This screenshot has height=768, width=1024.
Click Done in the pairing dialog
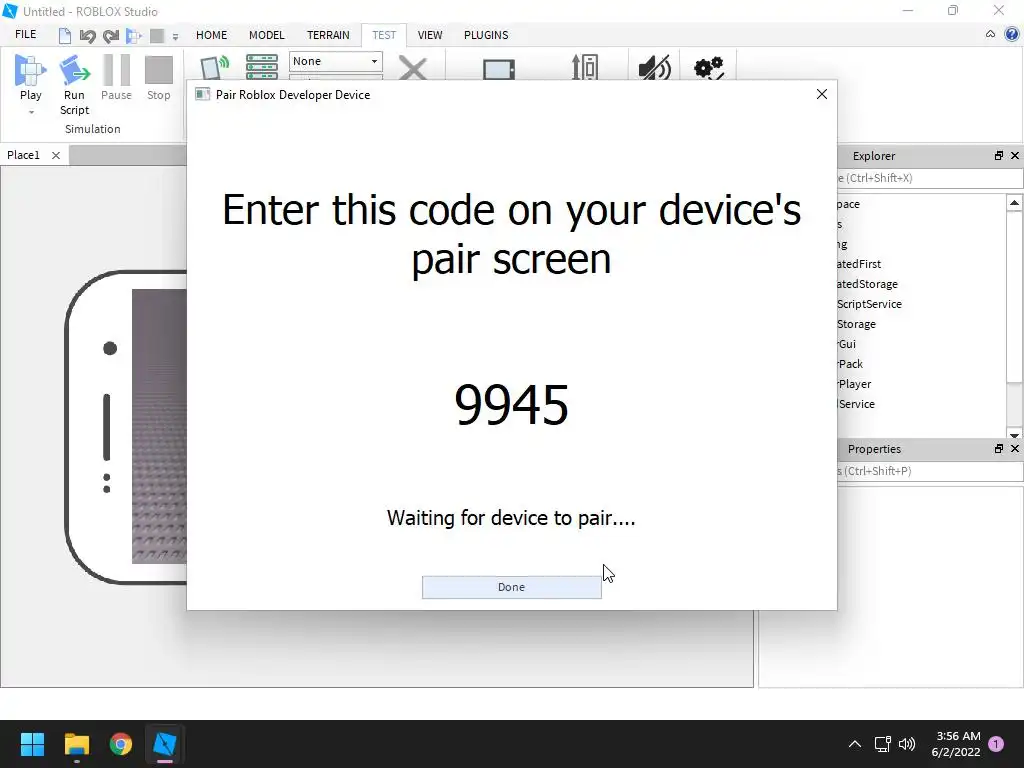[511, 587]
